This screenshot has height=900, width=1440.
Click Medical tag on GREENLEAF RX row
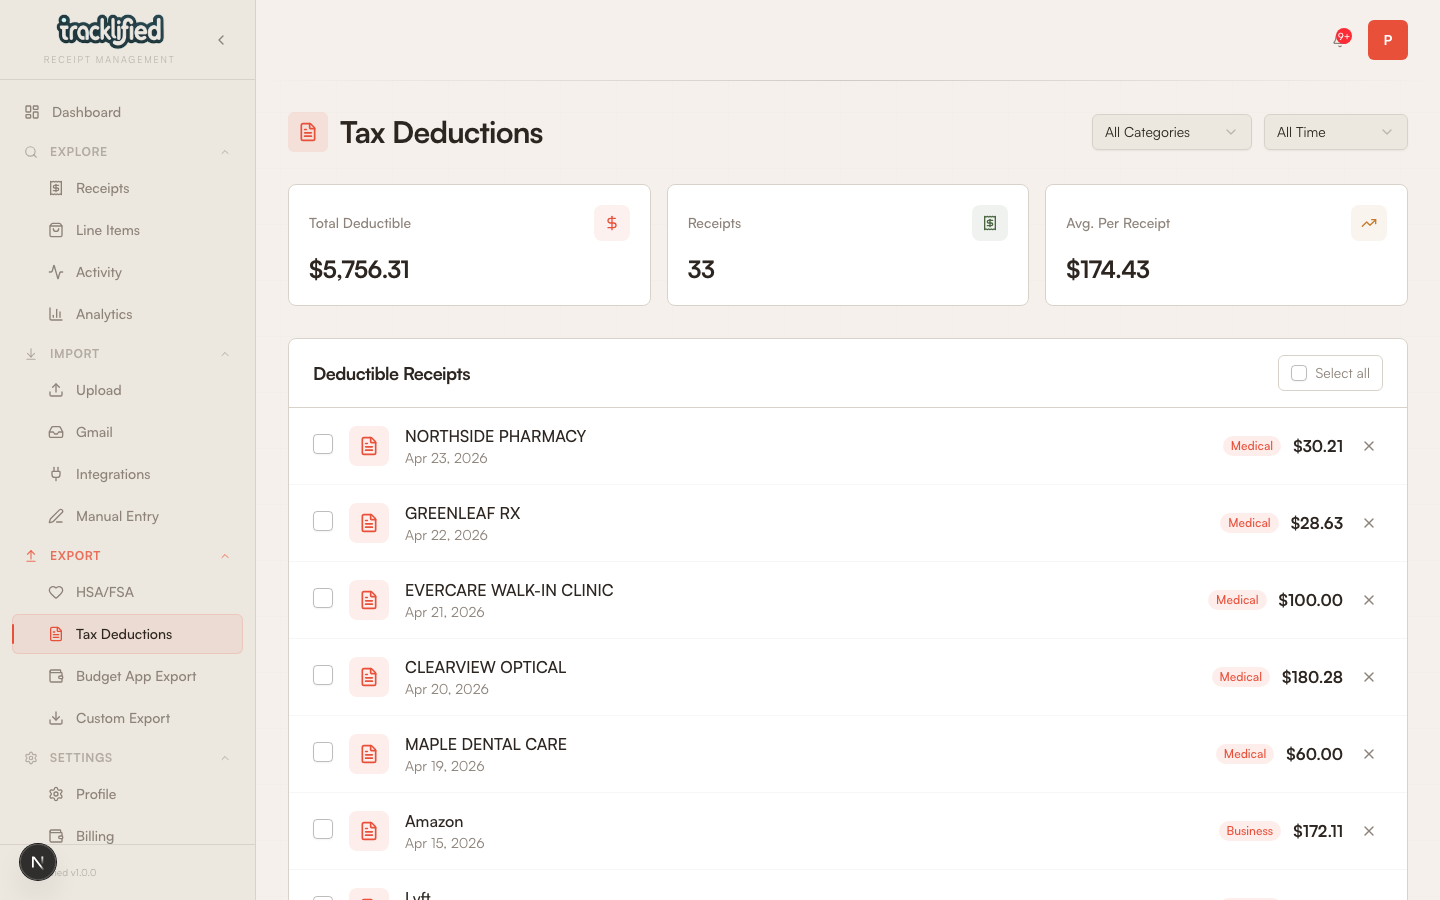pos(1249,523)
